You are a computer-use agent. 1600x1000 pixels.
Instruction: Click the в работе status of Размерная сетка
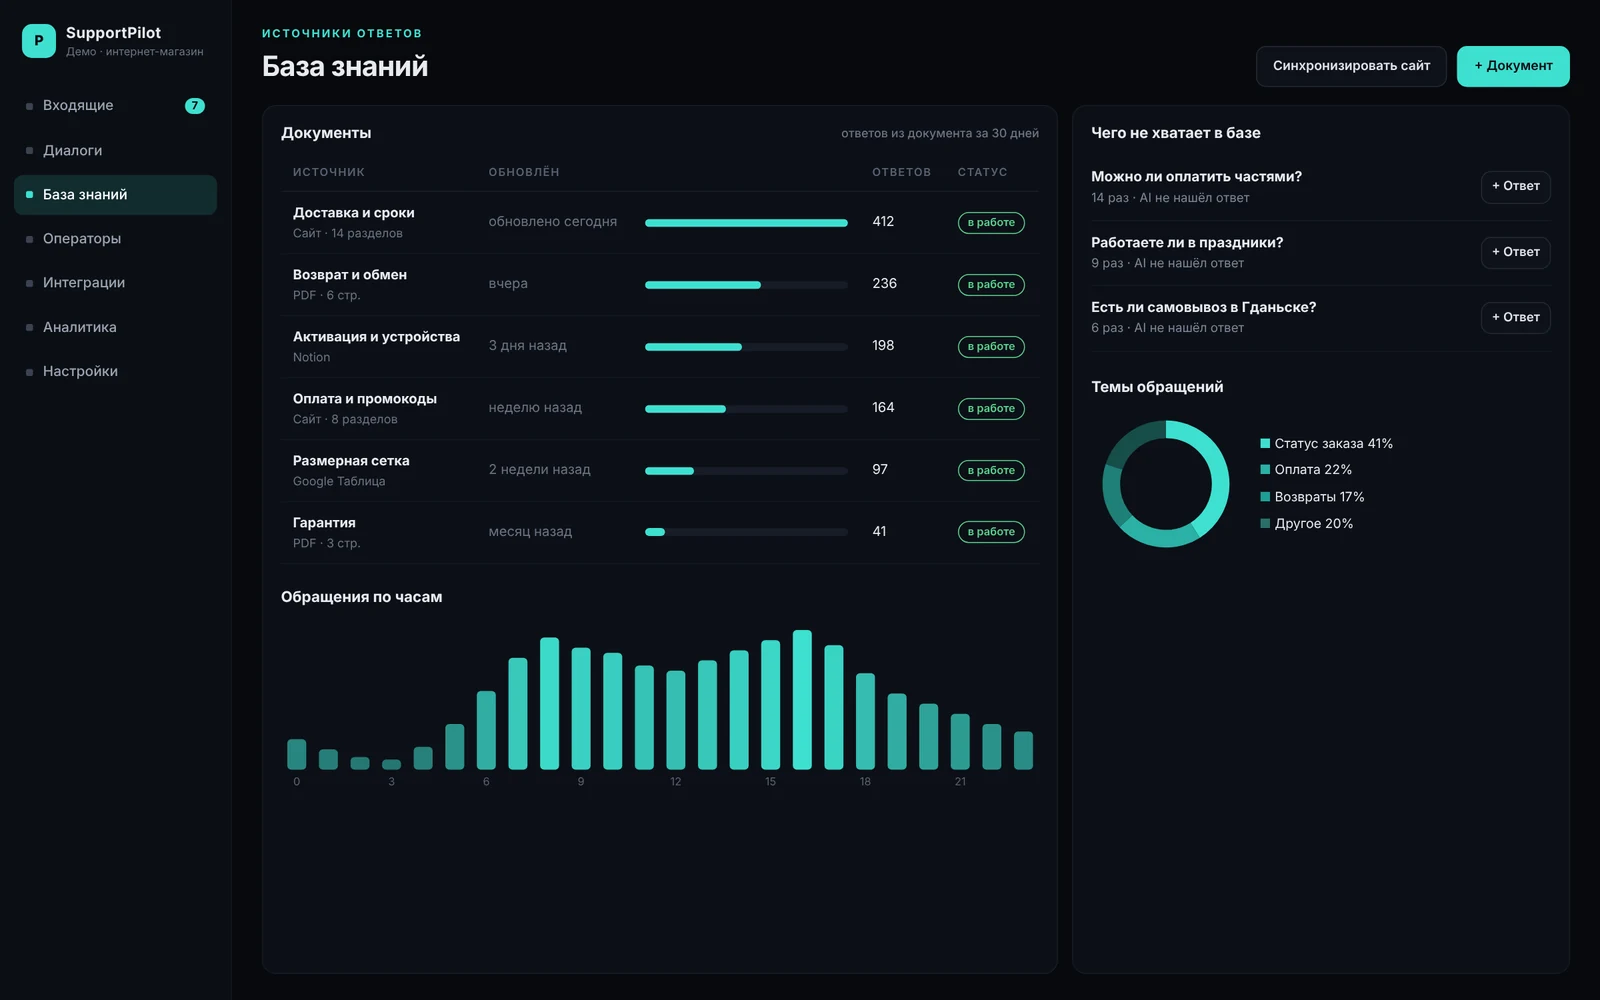pyautogui.click(x=991, y=470)
